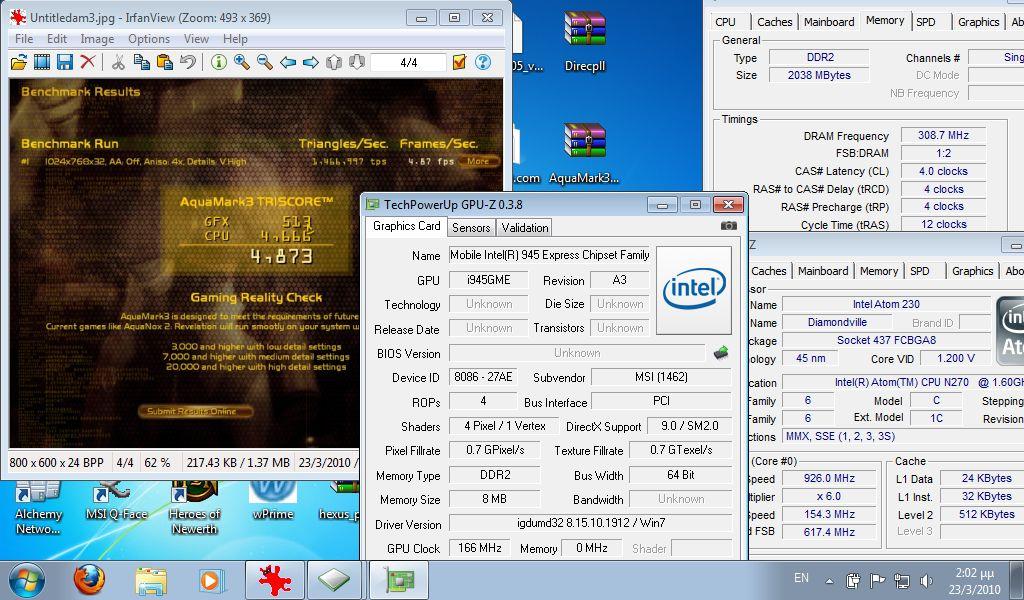This screenshot has height=600, width=1024.
Task: Switch to IrfanView taskbar button
Action: (274, 580)
